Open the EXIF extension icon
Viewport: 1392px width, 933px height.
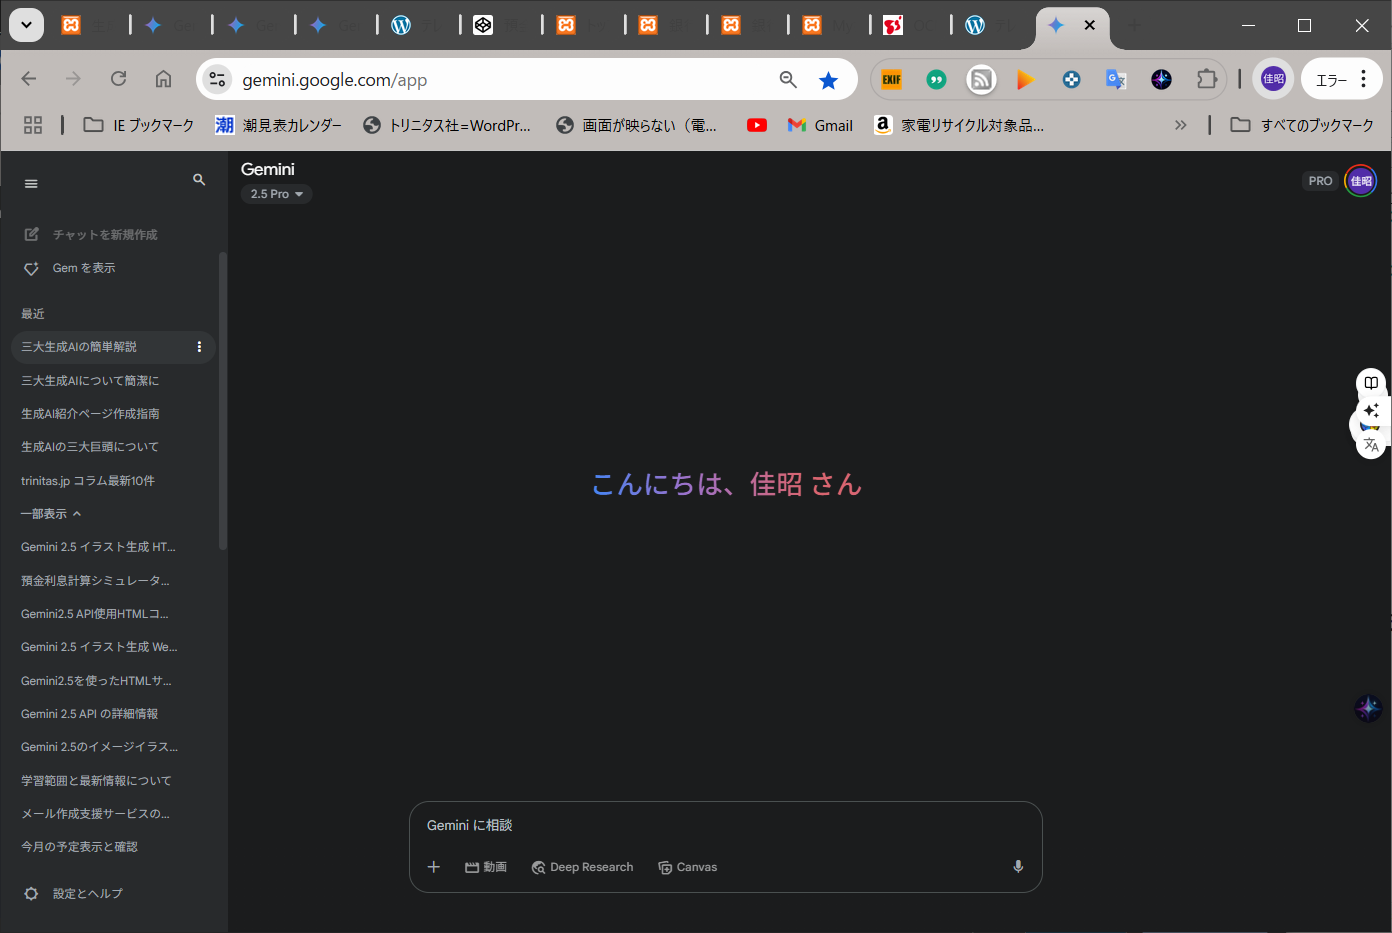(891, 79)
